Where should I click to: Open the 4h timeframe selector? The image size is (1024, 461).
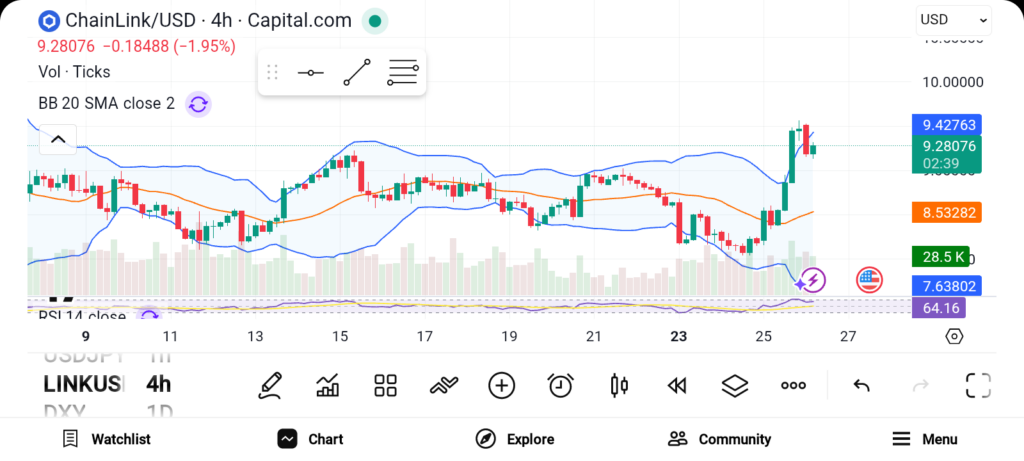coord(158,384)
